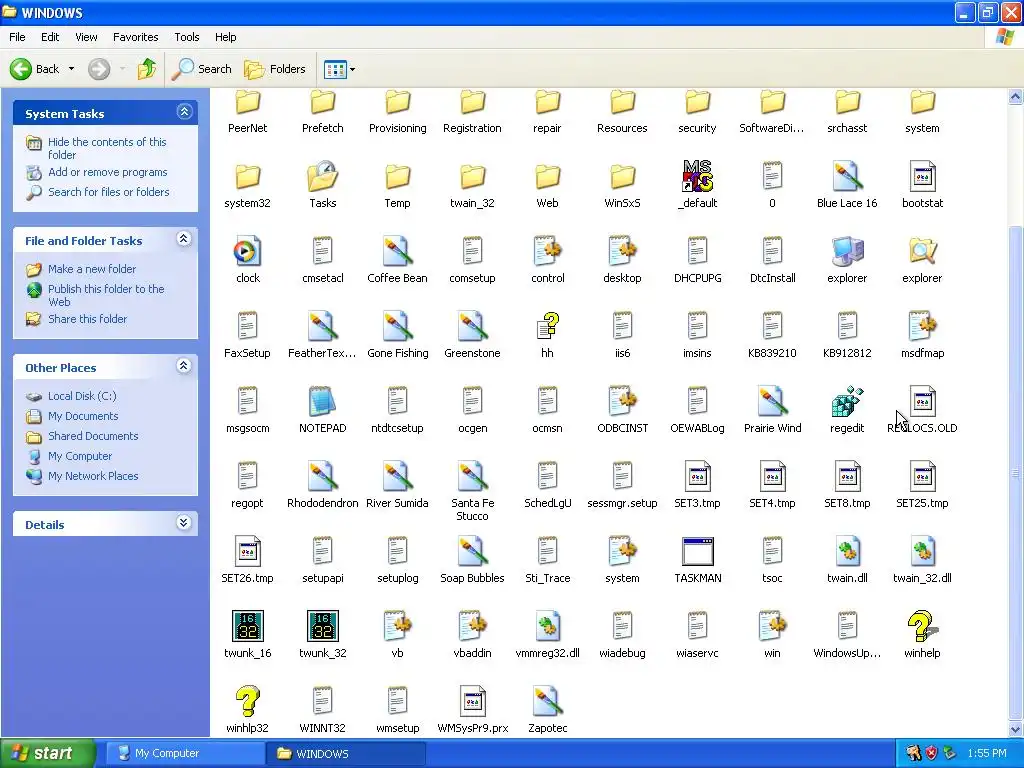Switch to My Computer taskbar window
The width and height of the screenshot is (1024, 768).
click(184, 753)
